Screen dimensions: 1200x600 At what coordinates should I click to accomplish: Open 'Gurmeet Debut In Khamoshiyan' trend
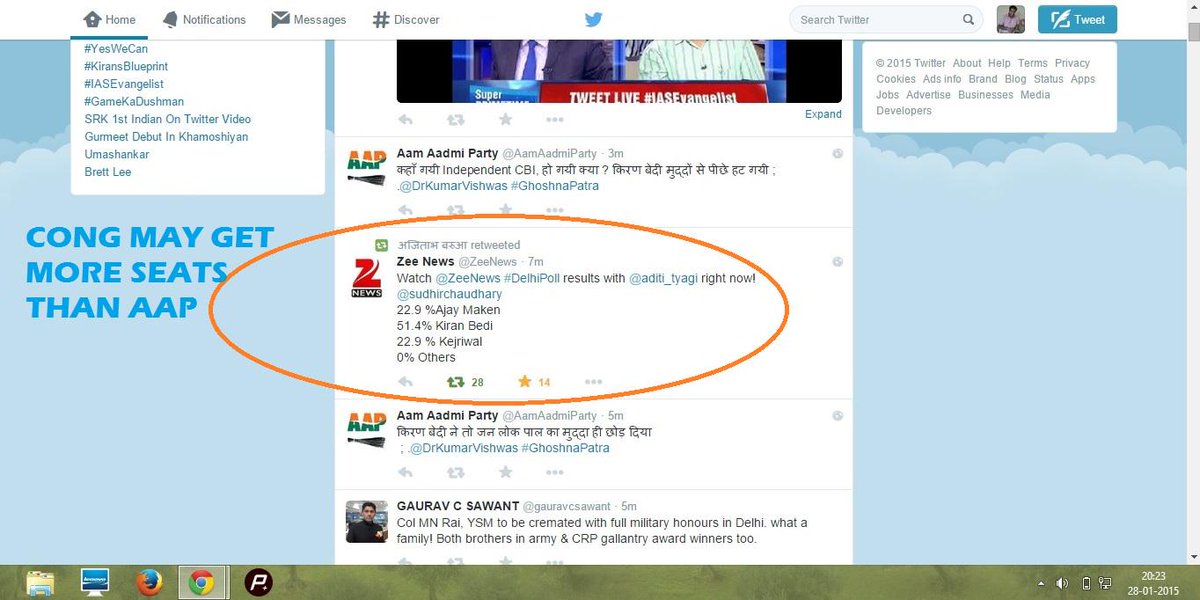166,137
